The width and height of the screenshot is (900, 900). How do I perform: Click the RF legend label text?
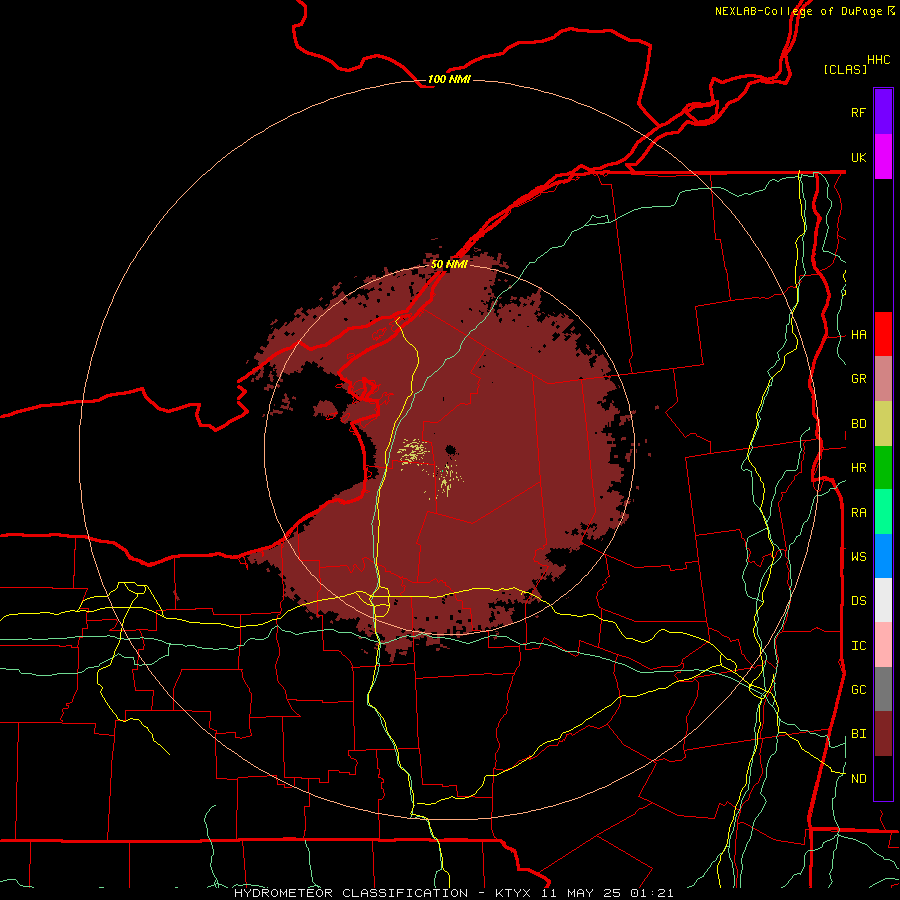tap(858, 112)
